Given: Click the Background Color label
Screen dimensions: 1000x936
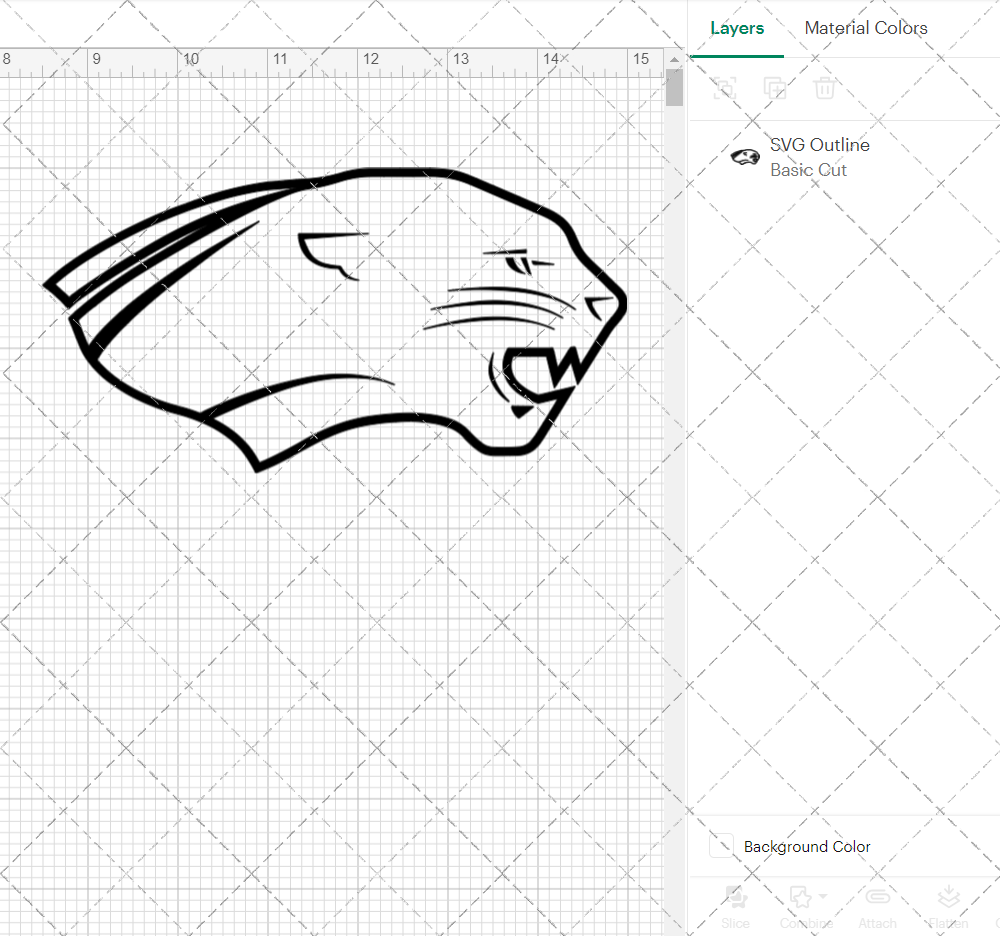Looking at the screenshot, I should [x=807, y=846].
